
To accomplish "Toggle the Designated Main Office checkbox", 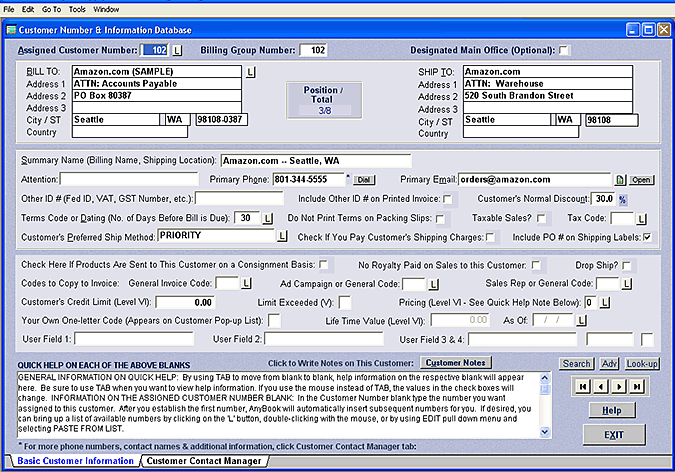I will (x=564, y=50).
